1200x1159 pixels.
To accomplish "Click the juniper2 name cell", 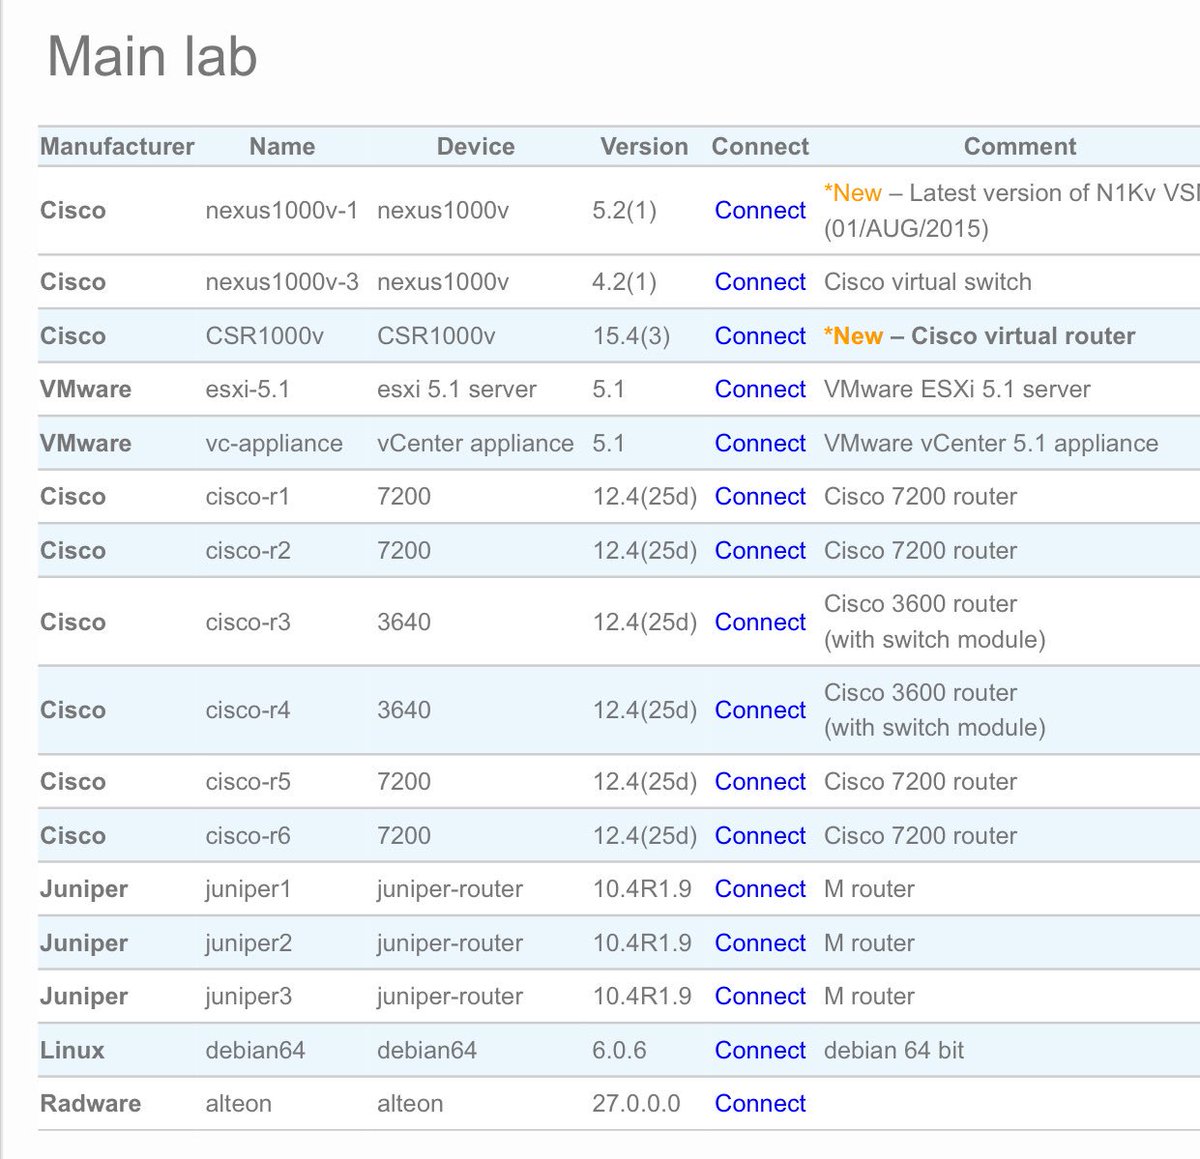I will click(248, 943).
